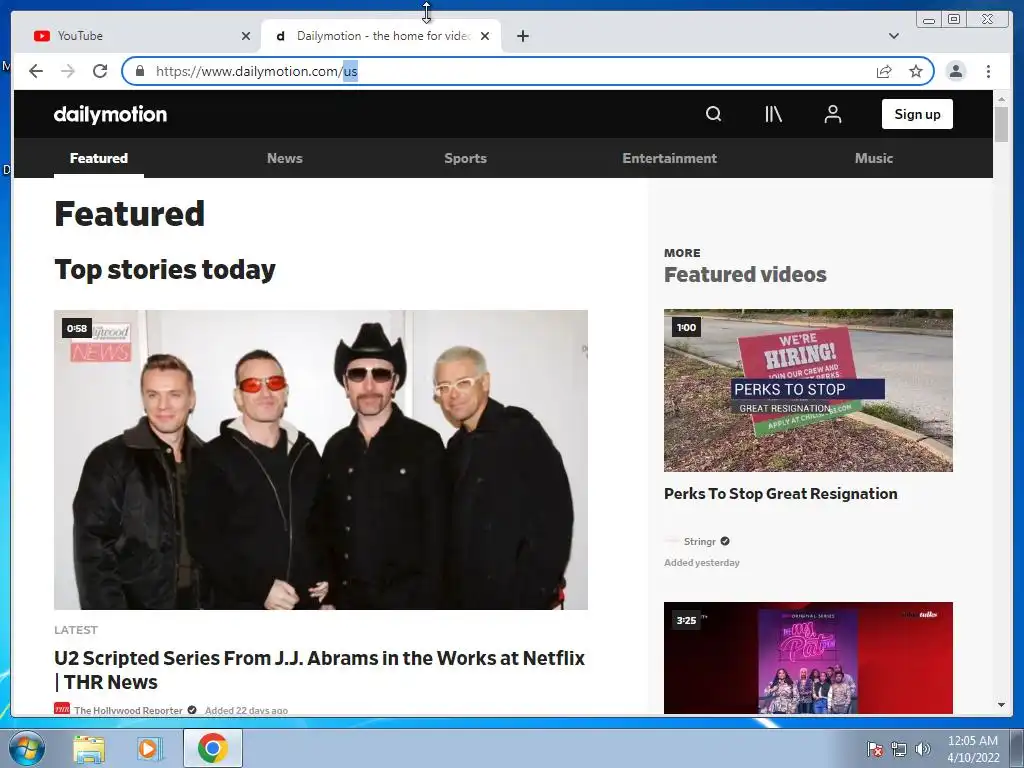
Task: Open the Sports category tab
Action: (466, 158)
